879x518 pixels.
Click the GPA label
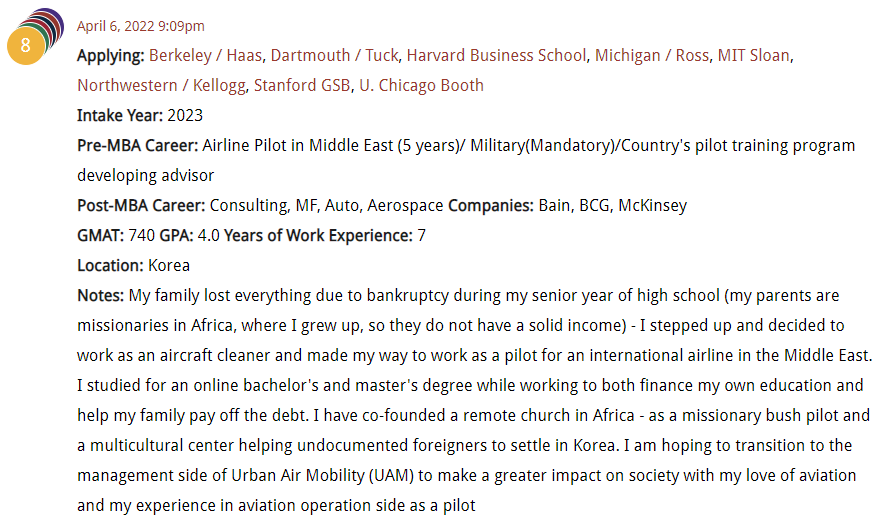(176, 236)
